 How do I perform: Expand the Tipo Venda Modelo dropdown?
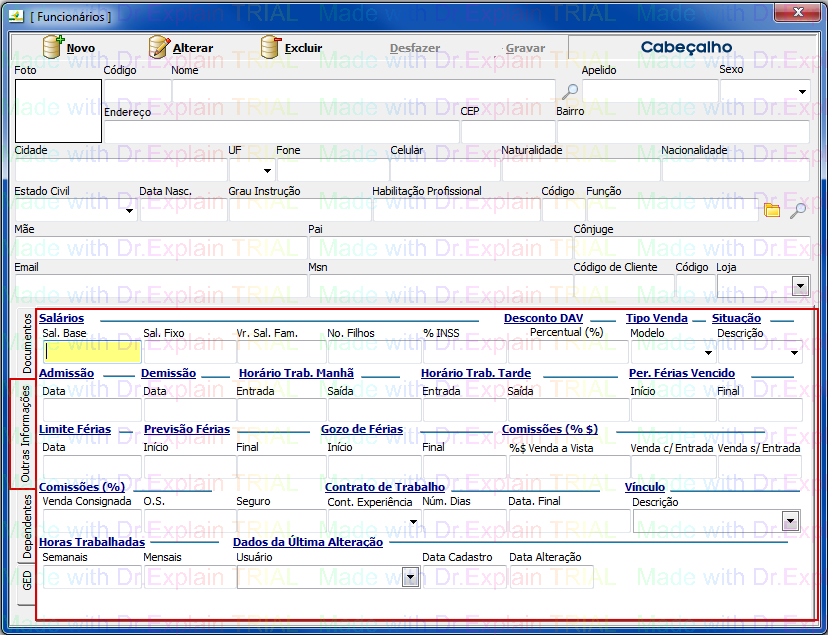pyautogui.click(x=707, y=352)
